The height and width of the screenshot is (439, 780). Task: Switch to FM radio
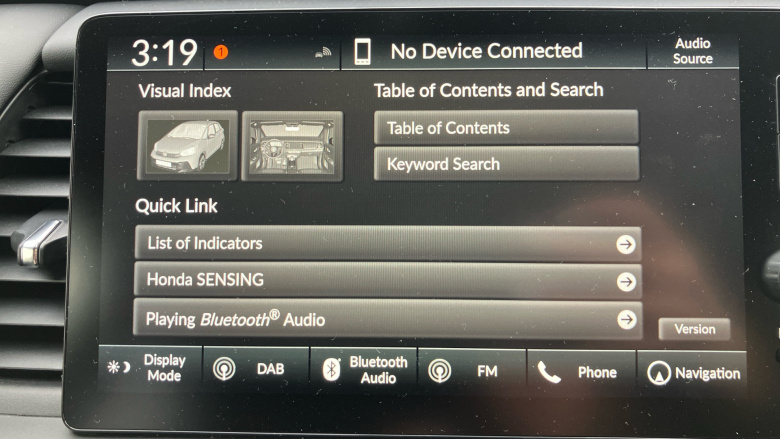pos(472,371)
